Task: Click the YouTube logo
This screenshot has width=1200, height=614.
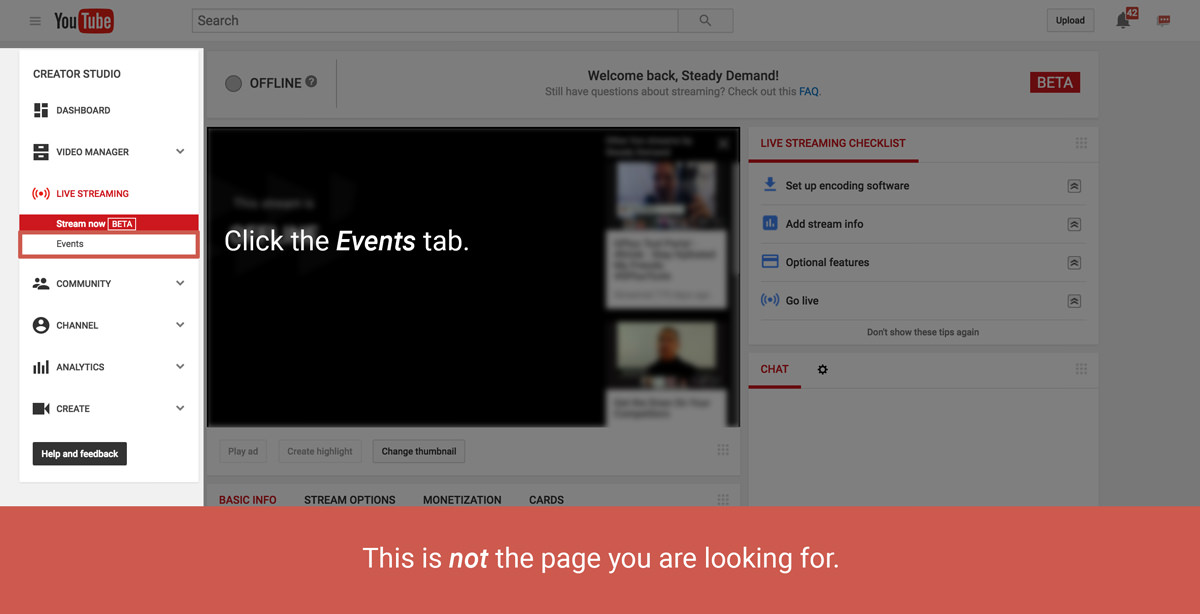Action: click(83, 20)
